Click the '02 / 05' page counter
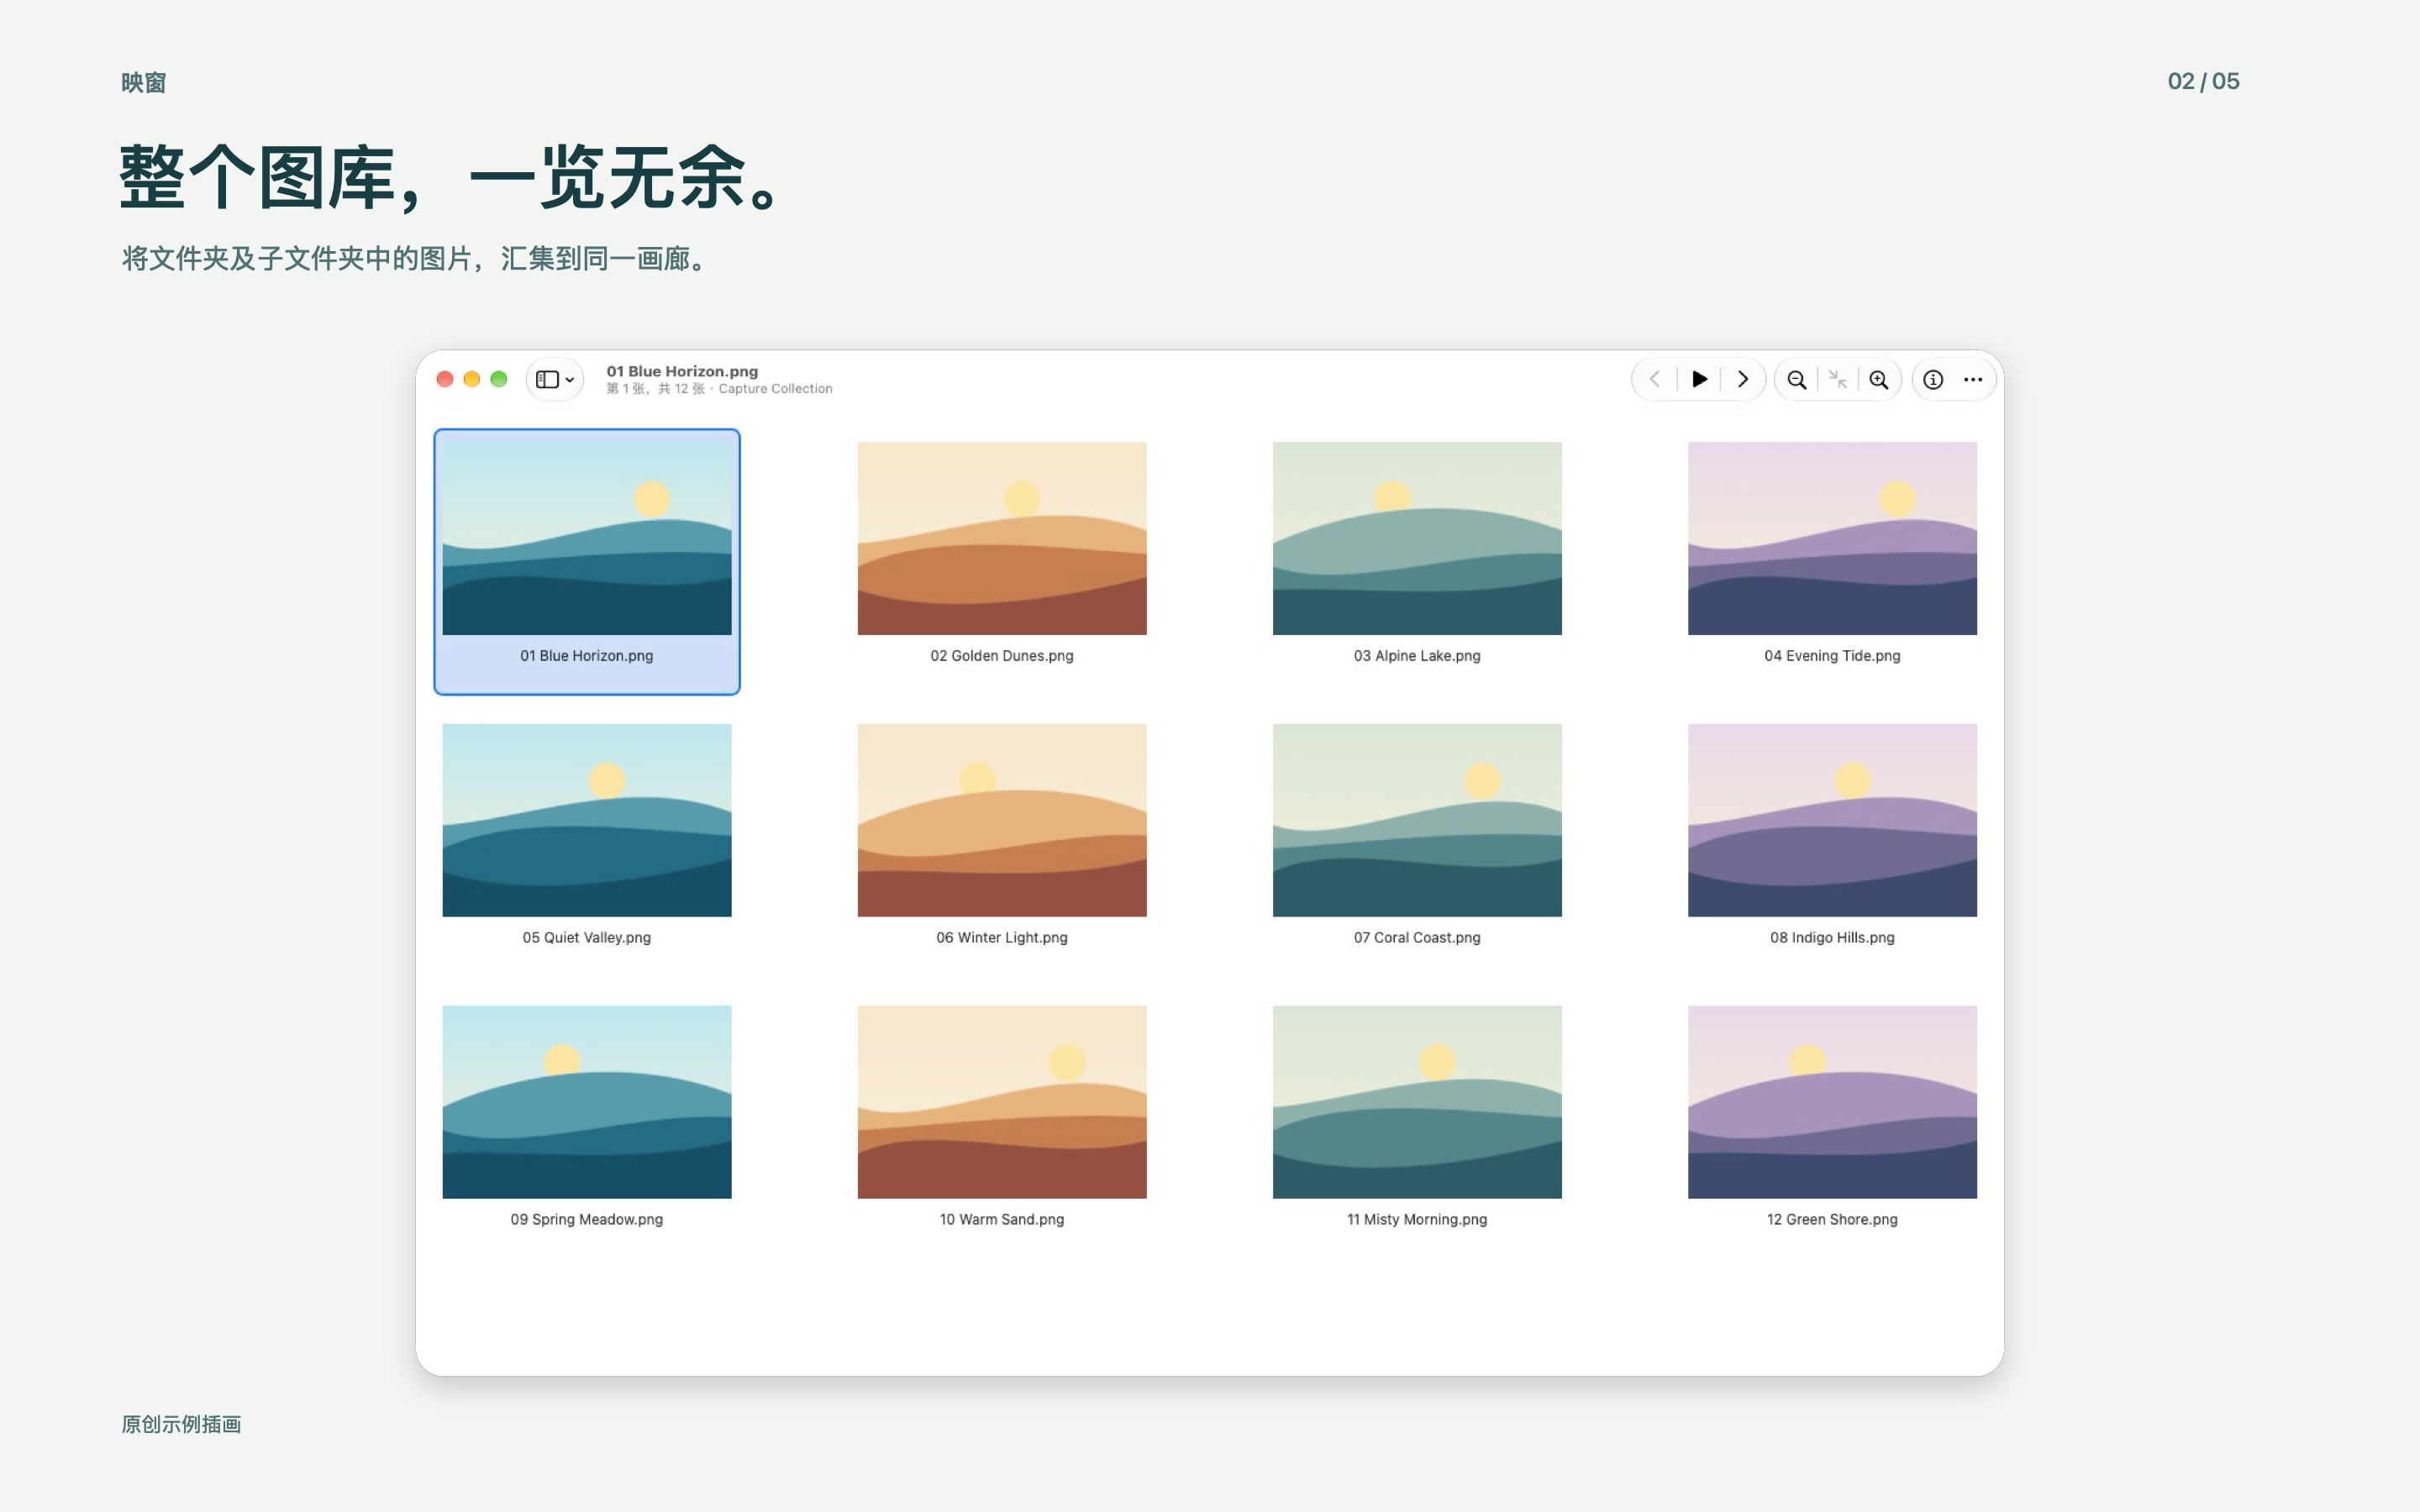This screenshot has height=1512, width=2420. [x=2203, y=81]
